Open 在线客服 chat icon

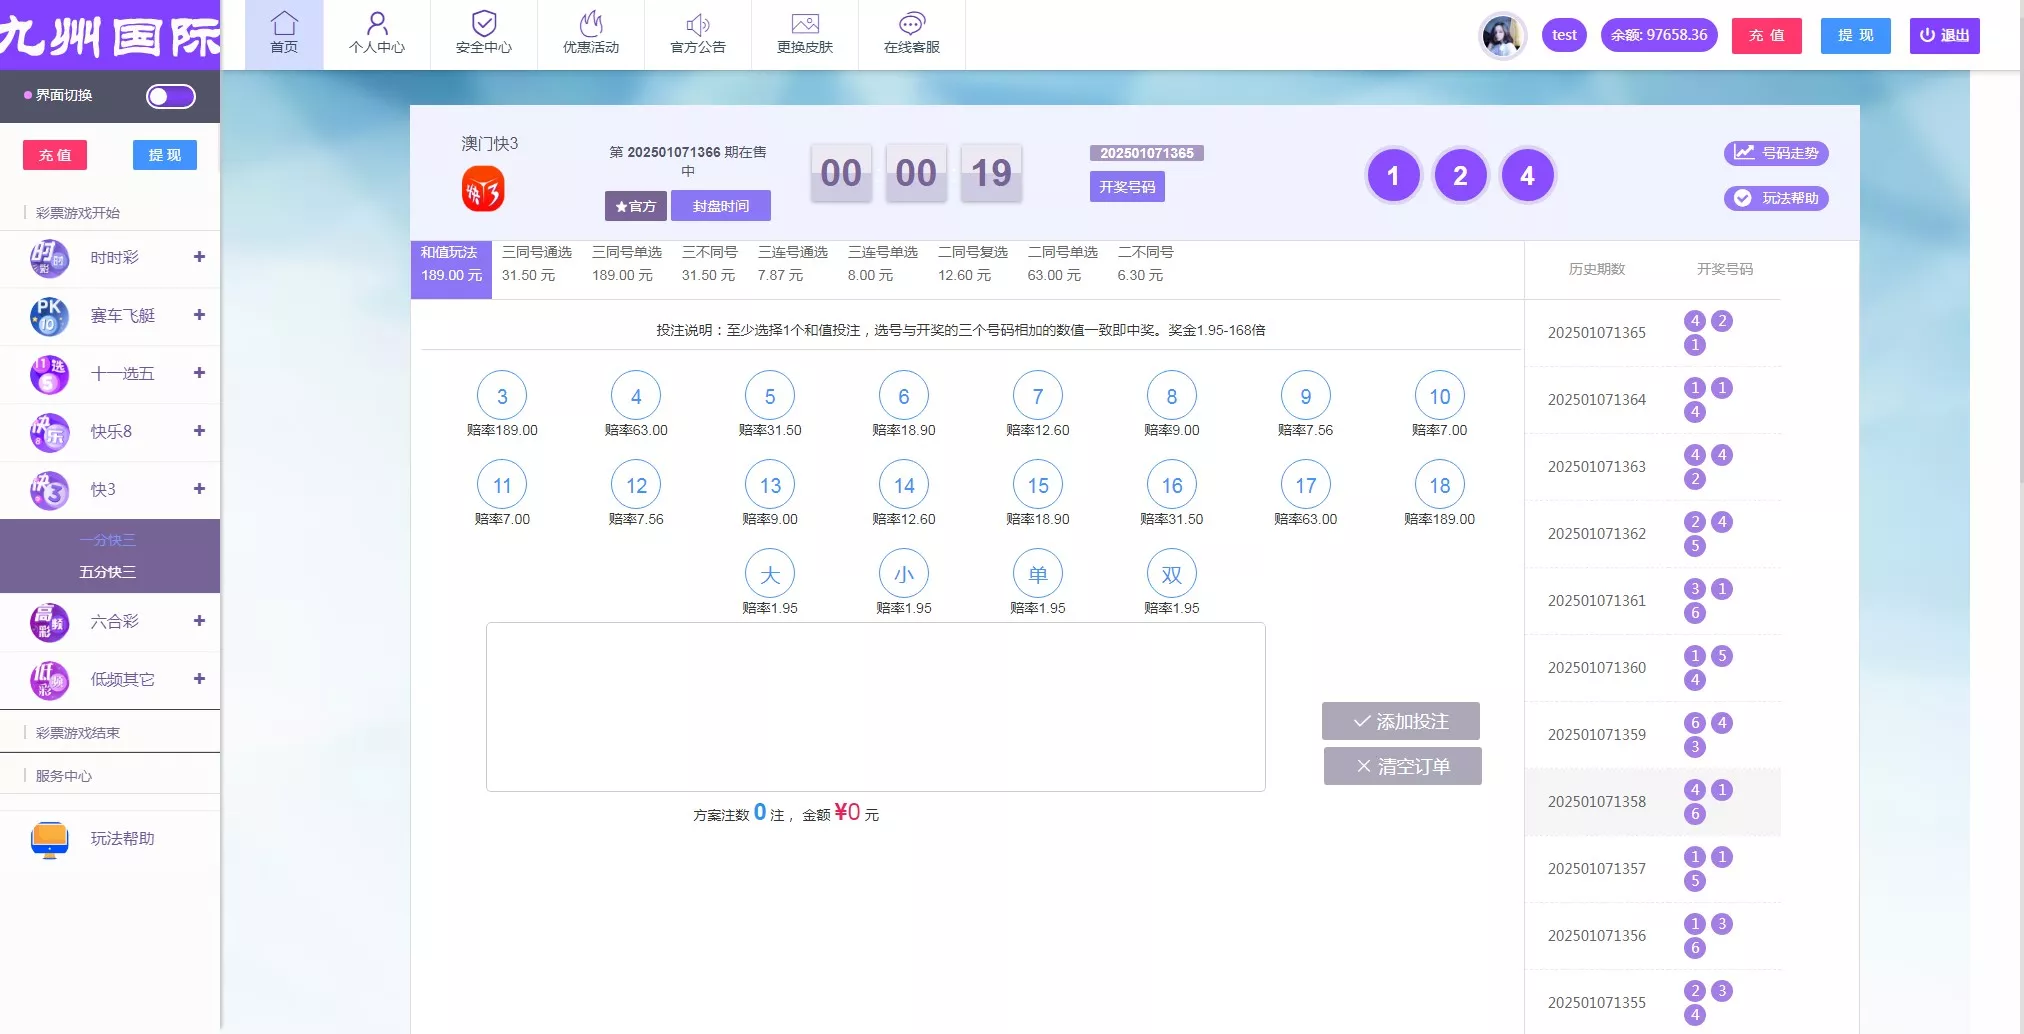coord(912,24)
